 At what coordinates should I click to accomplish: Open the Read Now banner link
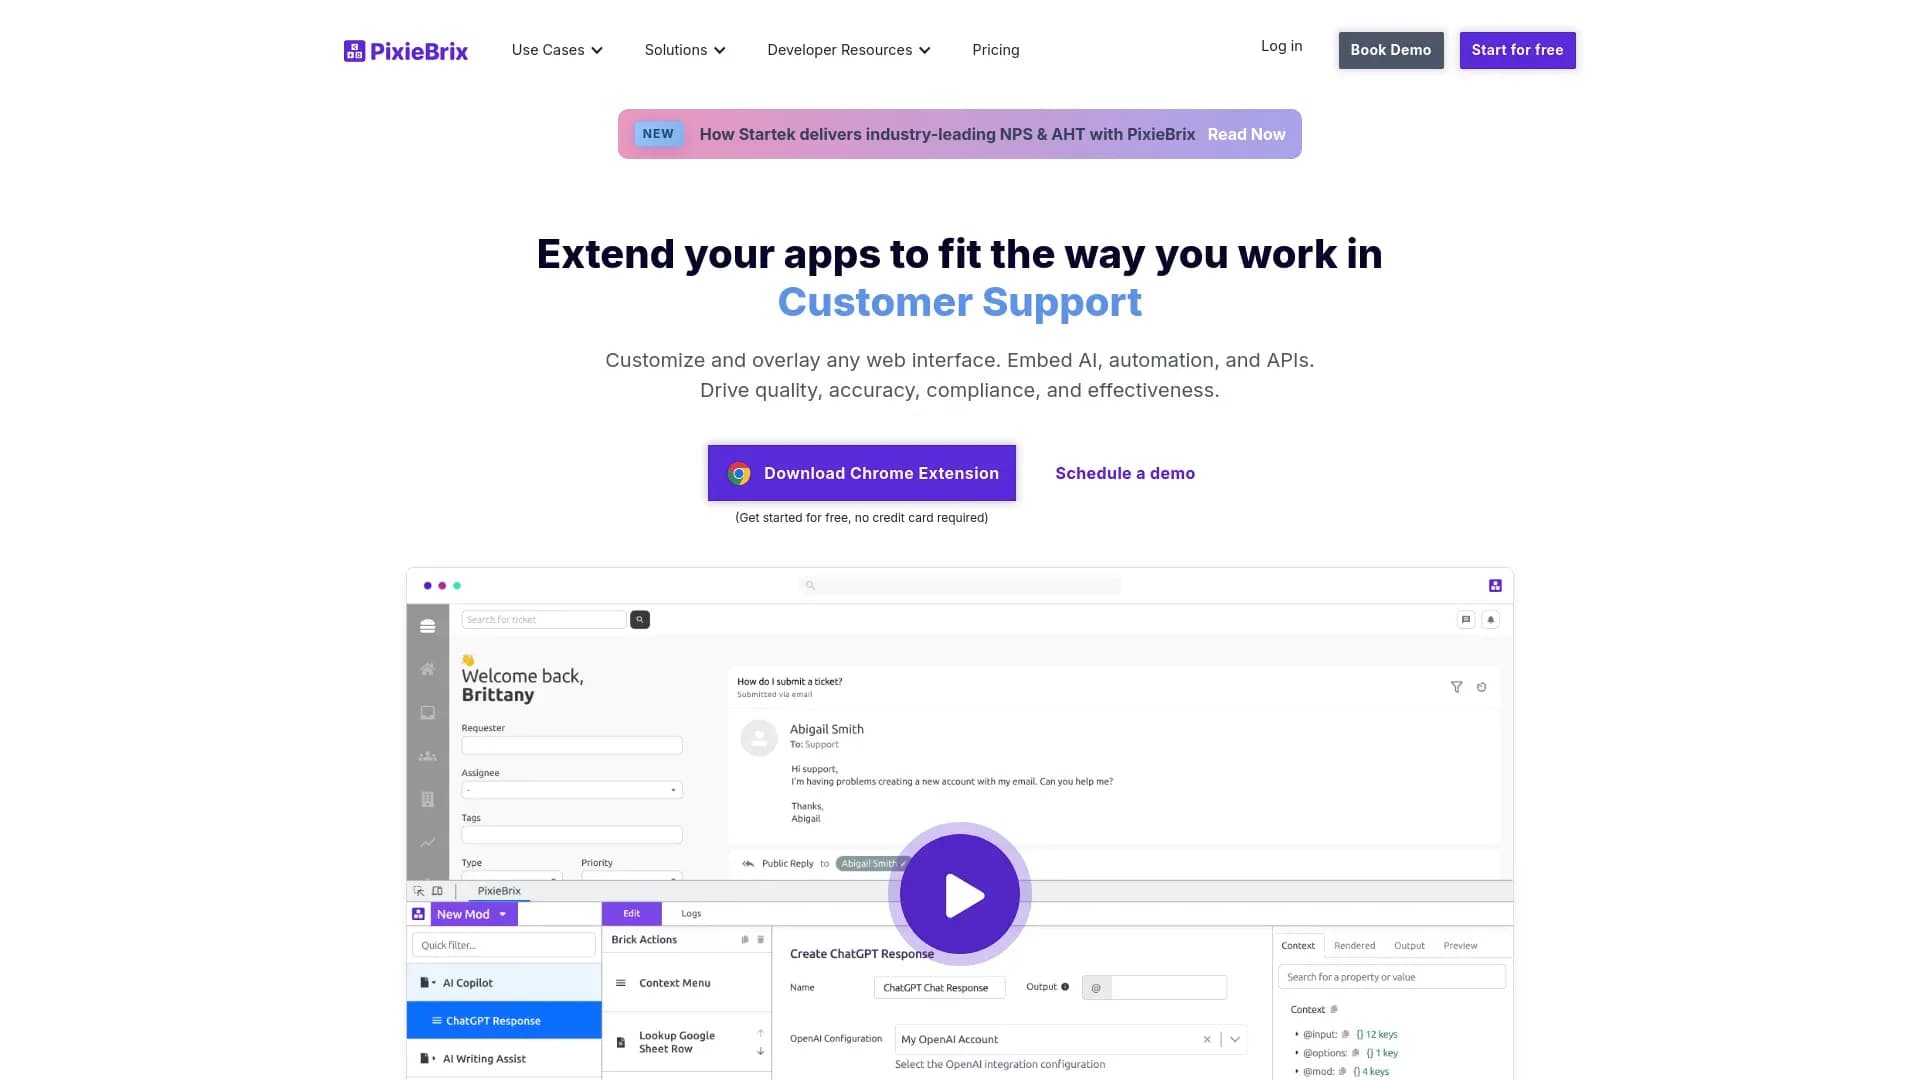1246,134
